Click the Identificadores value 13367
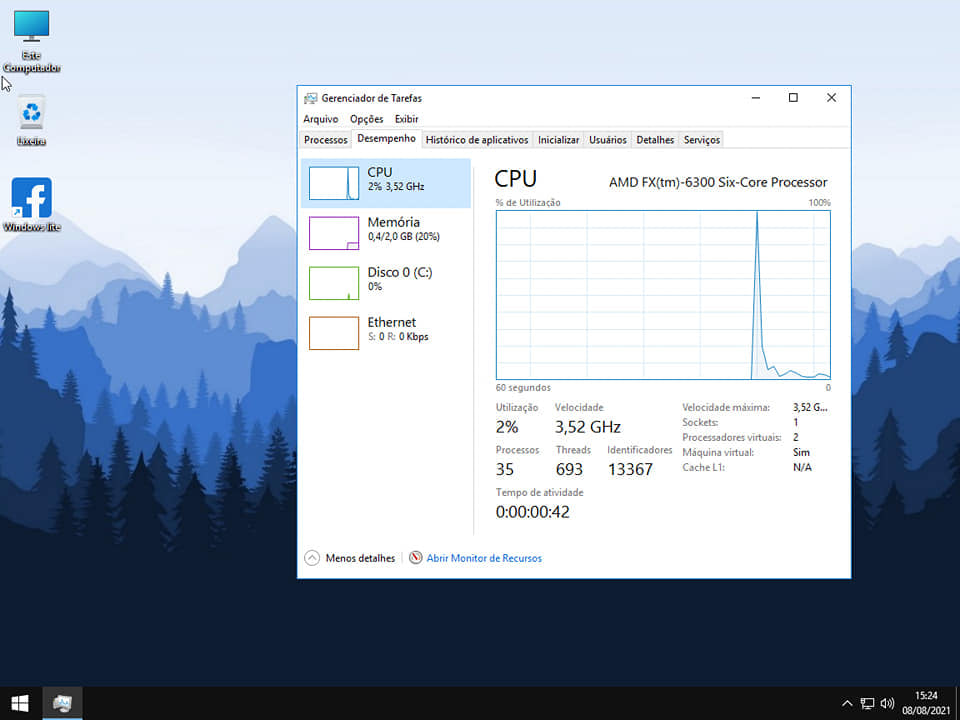 click(630, 470)
